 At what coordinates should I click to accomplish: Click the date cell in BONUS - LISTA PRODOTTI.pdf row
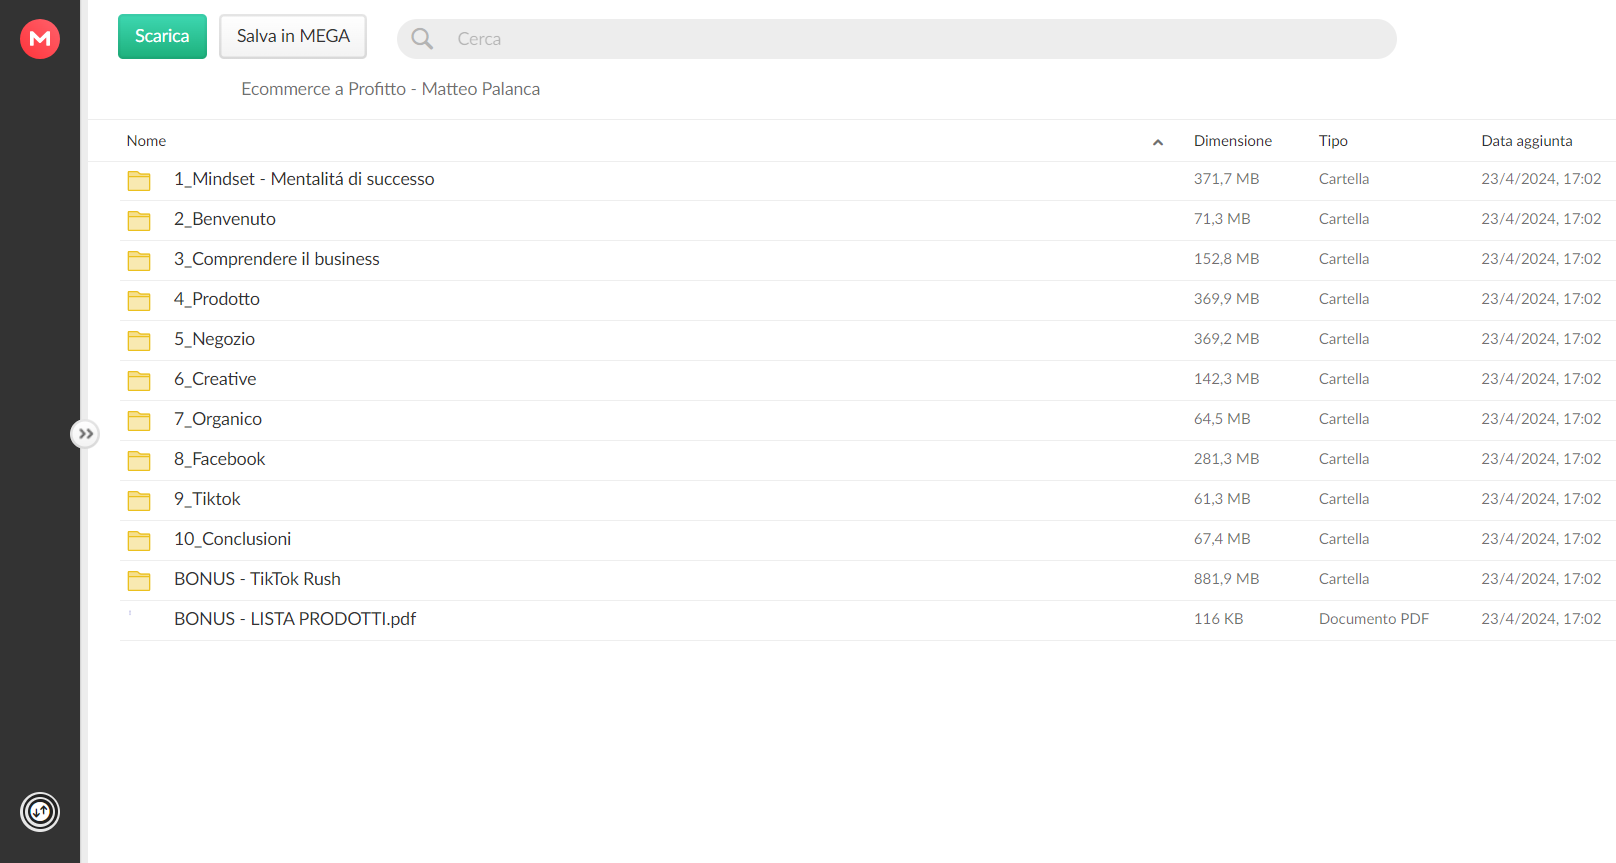point(1541,619)
